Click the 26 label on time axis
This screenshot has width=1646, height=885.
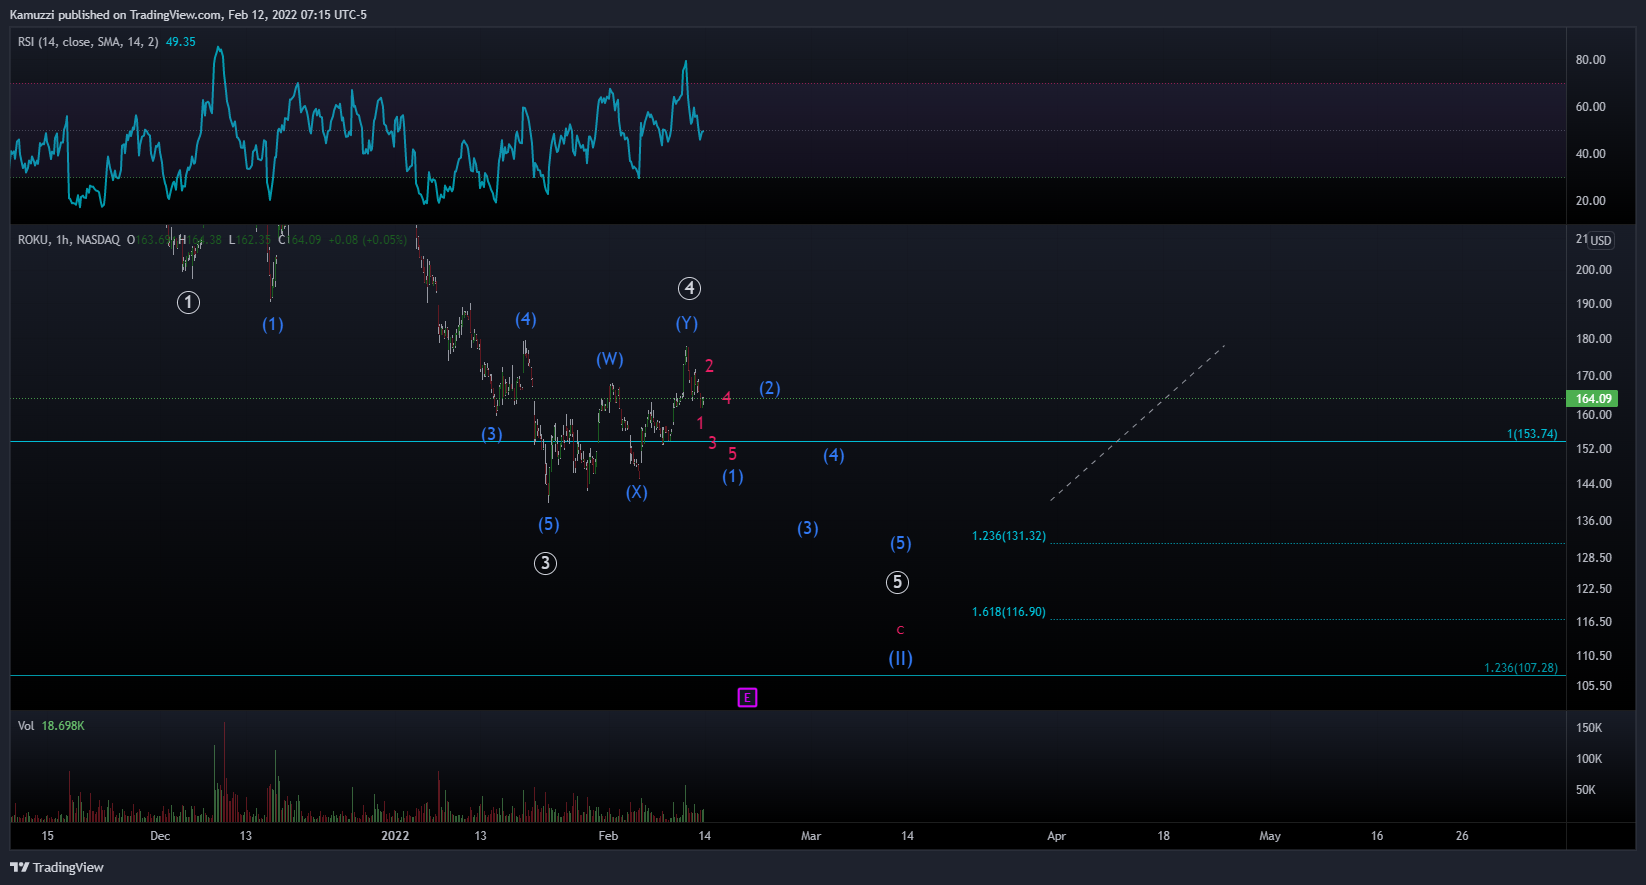(1462, 836)
